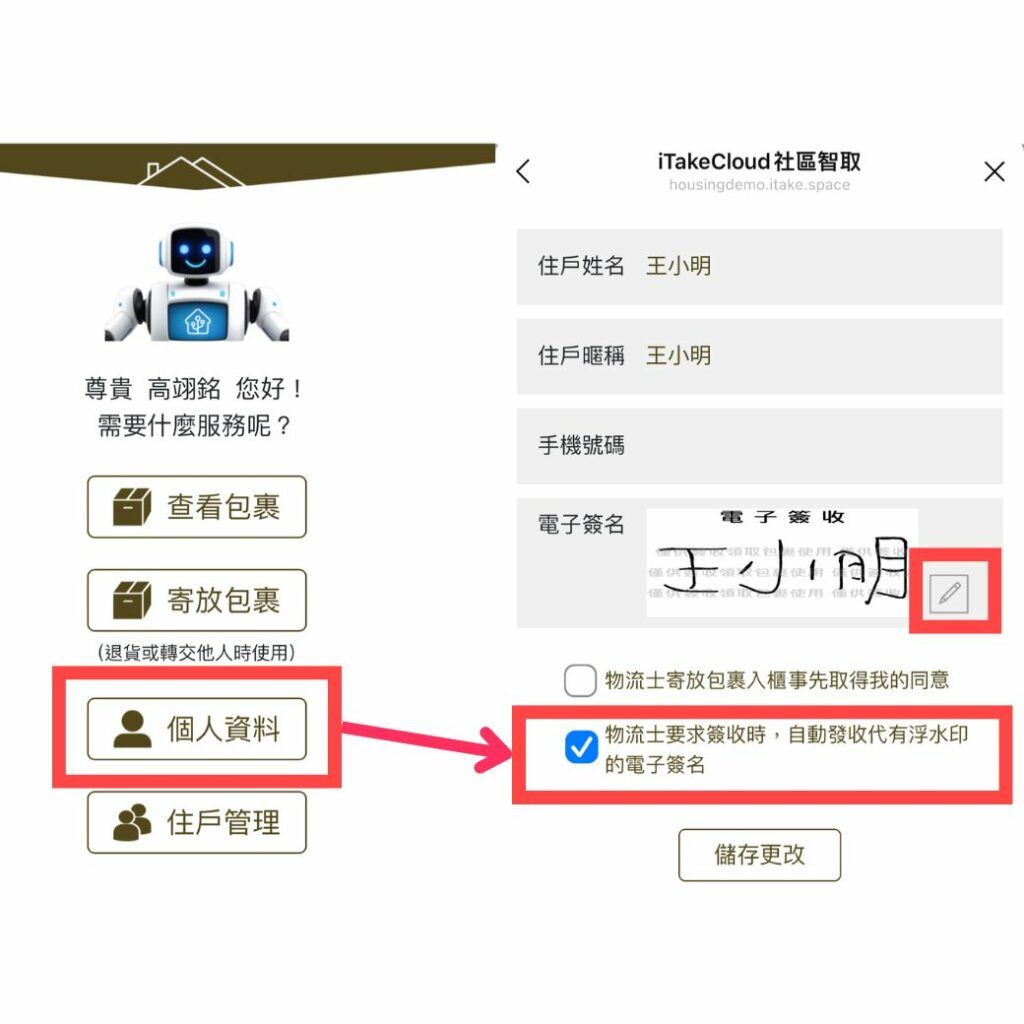Open 住戶管理 resident management
The image size is (1024, 1024).
point(197,822)
